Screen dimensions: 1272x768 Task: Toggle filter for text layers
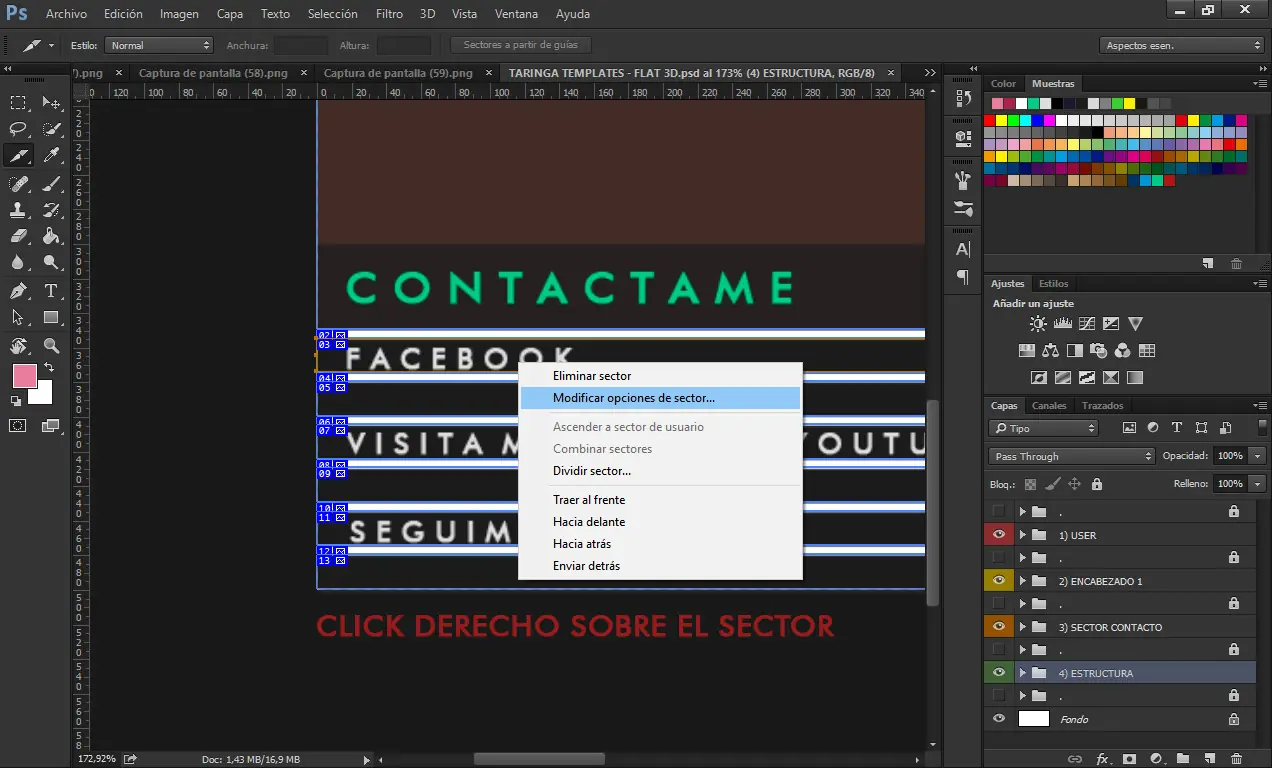(x=1177, y=428)
